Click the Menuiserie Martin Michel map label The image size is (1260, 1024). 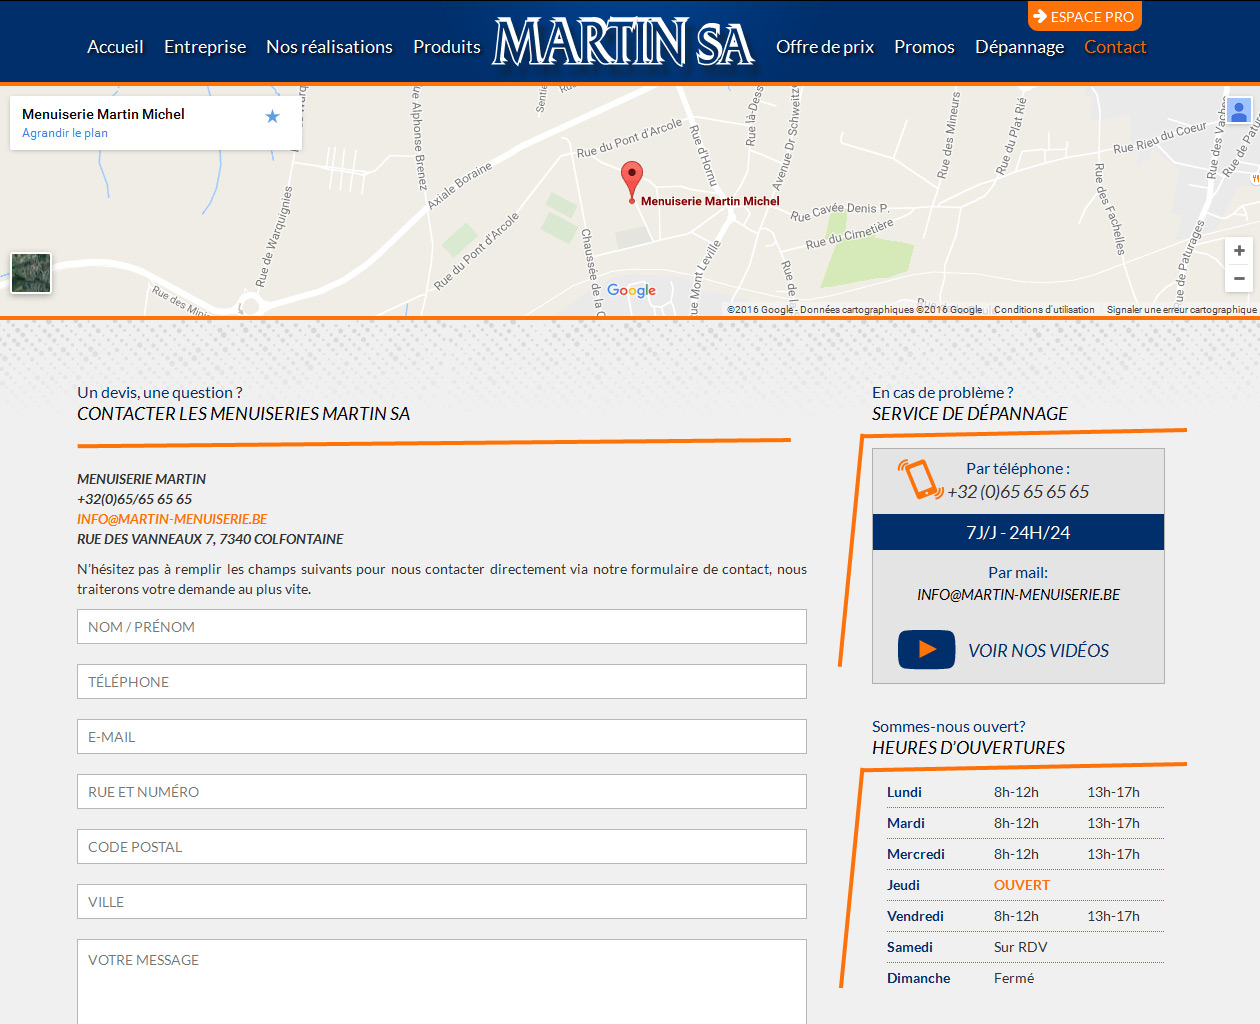point(710,201)
